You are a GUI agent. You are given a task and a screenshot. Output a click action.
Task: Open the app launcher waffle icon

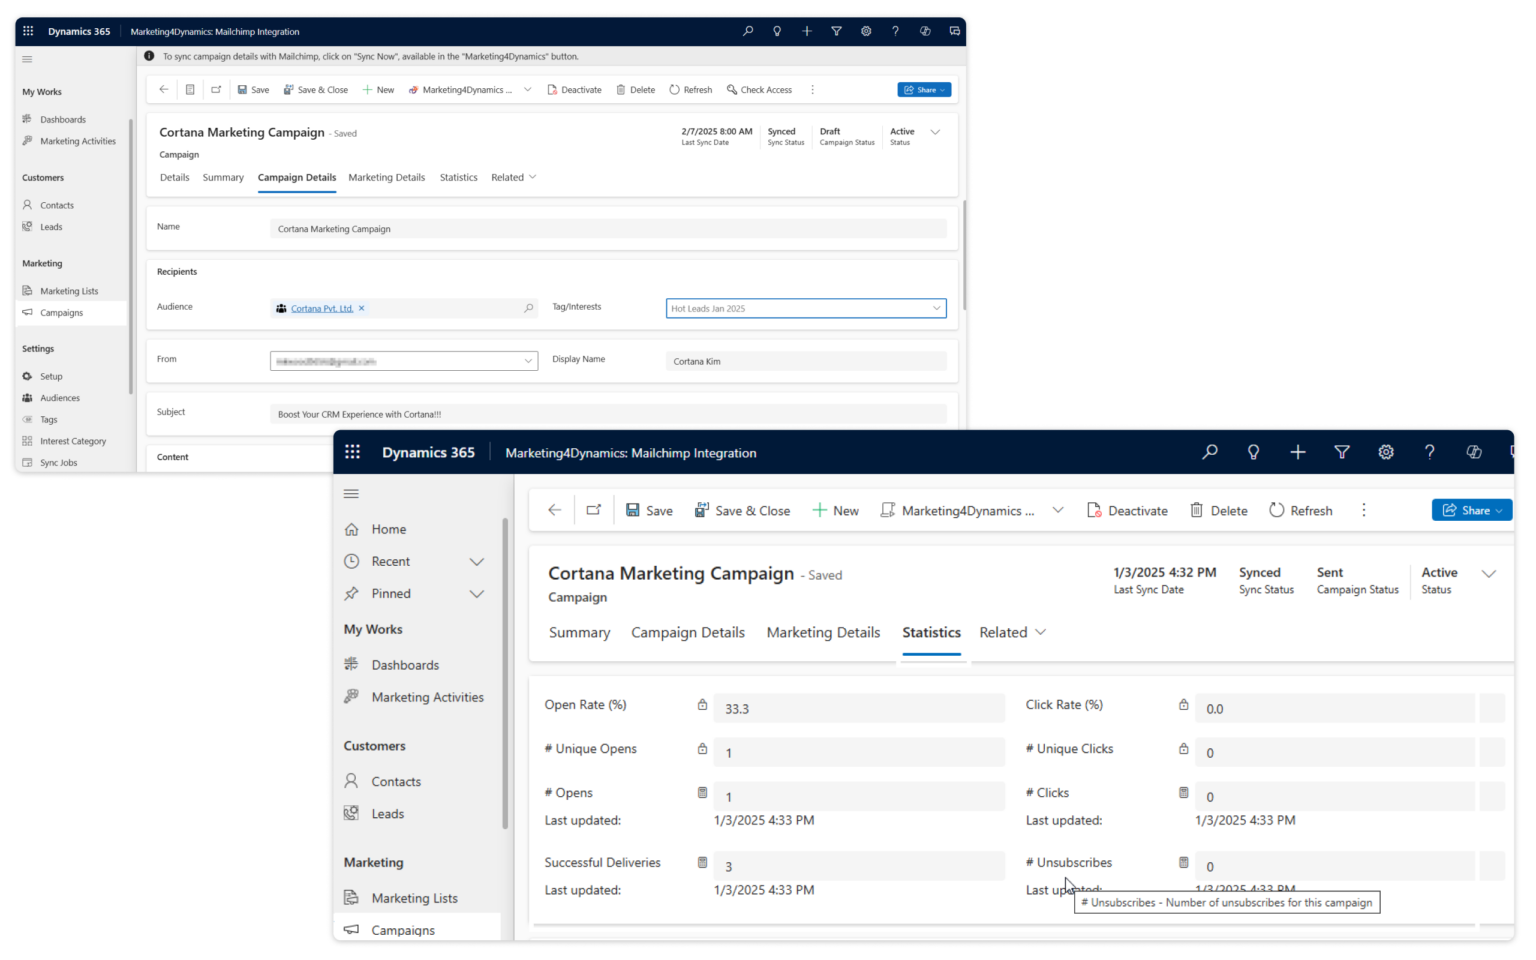click(352, 452)
